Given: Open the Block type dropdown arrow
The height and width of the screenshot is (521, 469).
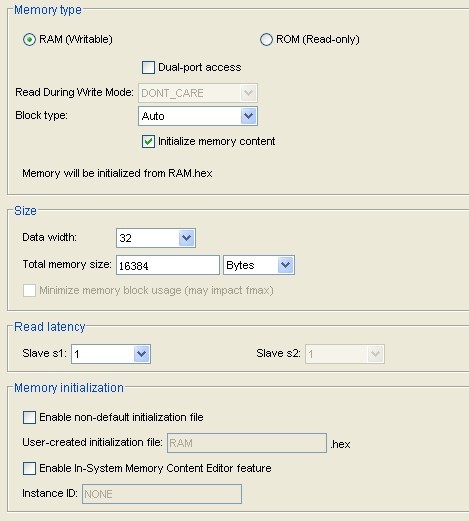Looking at the screenshot, I should (248, 116).
